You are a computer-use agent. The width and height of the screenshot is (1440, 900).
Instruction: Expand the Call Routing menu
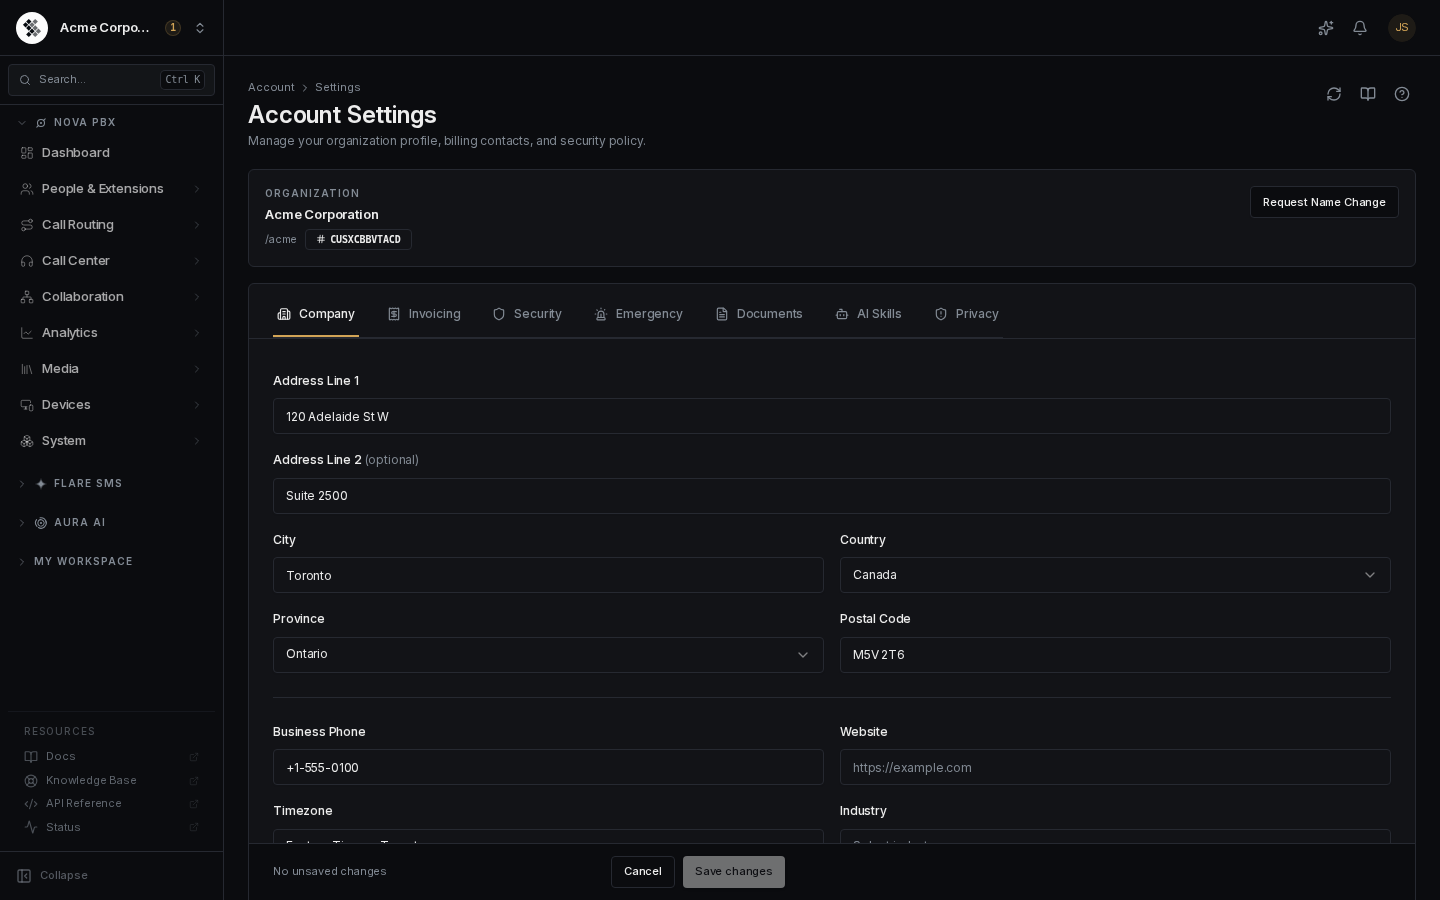[111, 225]
